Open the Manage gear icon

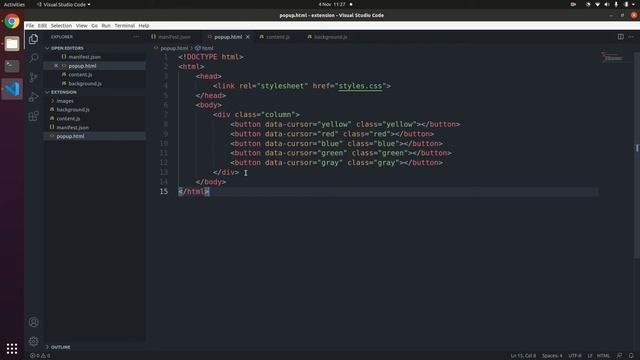click(x=33, y=341)
